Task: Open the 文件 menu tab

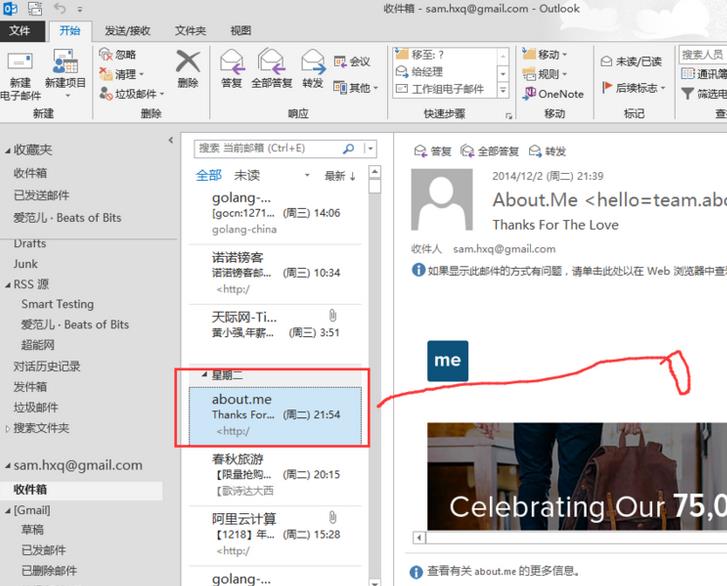Action: (x=20, y=31)
